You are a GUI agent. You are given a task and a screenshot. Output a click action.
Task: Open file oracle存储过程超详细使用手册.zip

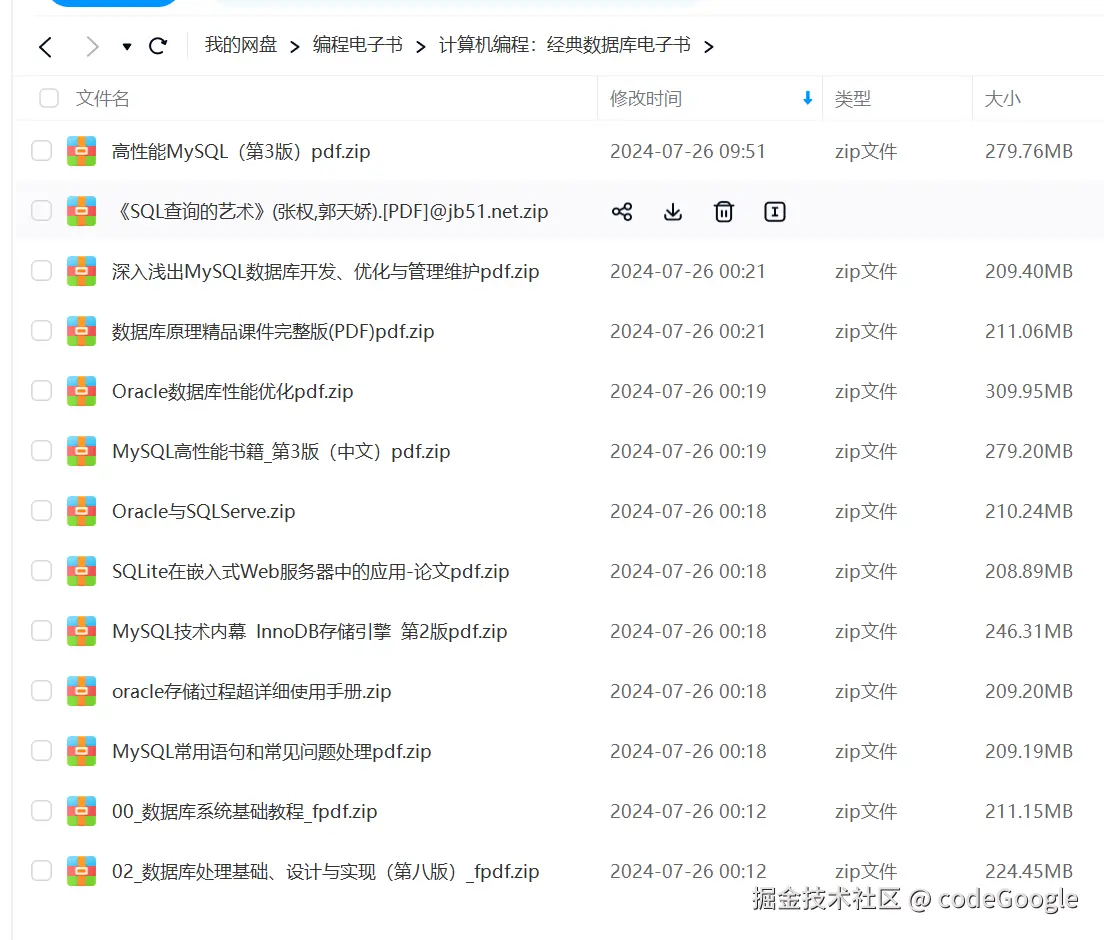(x=251, y=691)
